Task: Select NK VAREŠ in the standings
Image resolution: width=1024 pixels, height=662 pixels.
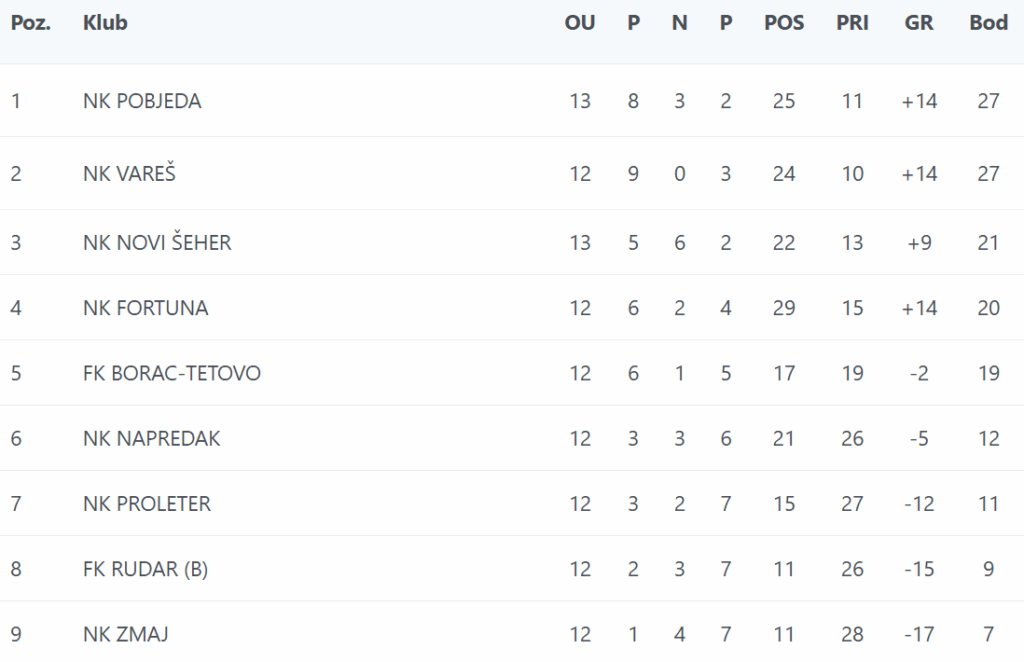Action: click(129, 173)
